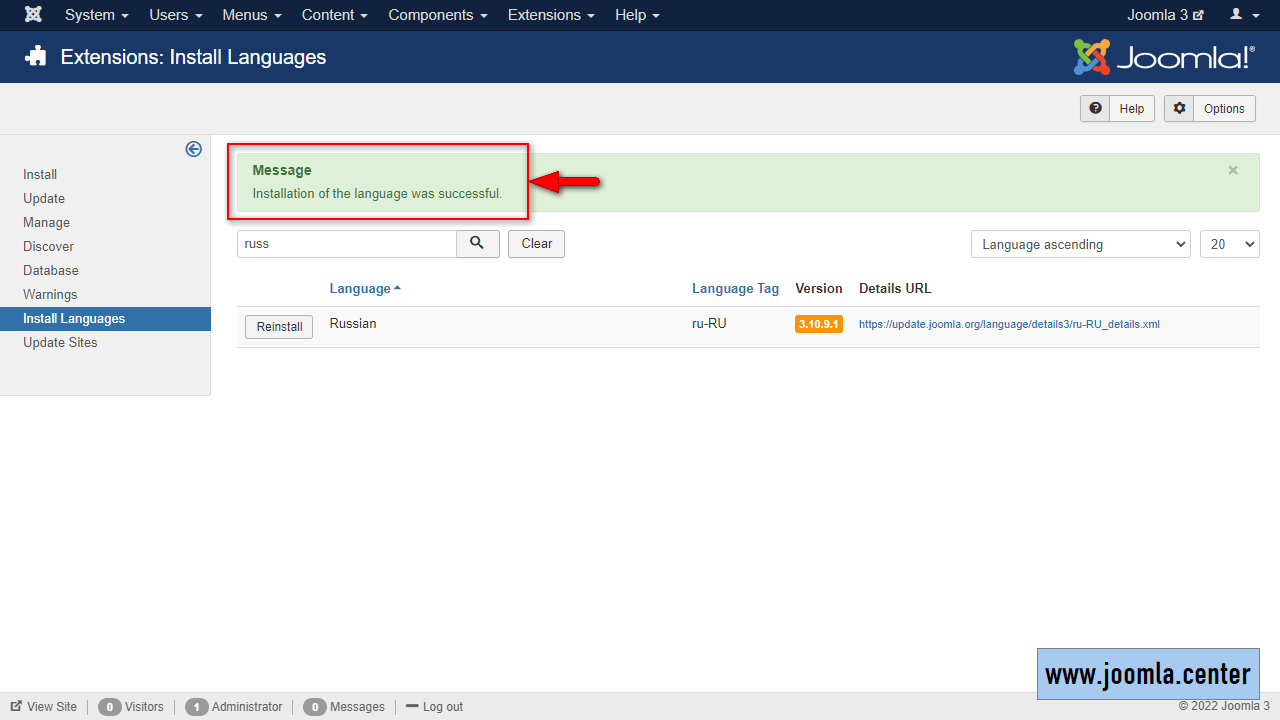Screen dimensions: 1280x720
Task: Open Help via the question mark button
Action: point(1117,109)
